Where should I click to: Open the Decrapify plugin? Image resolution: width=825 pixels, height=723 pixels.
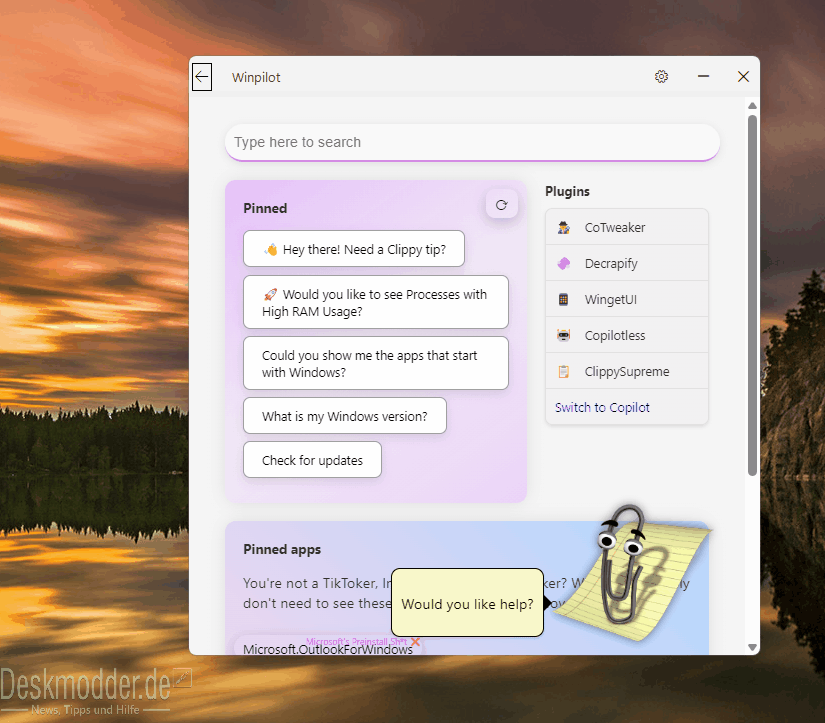pyautogui.click(x=627, y=263)
